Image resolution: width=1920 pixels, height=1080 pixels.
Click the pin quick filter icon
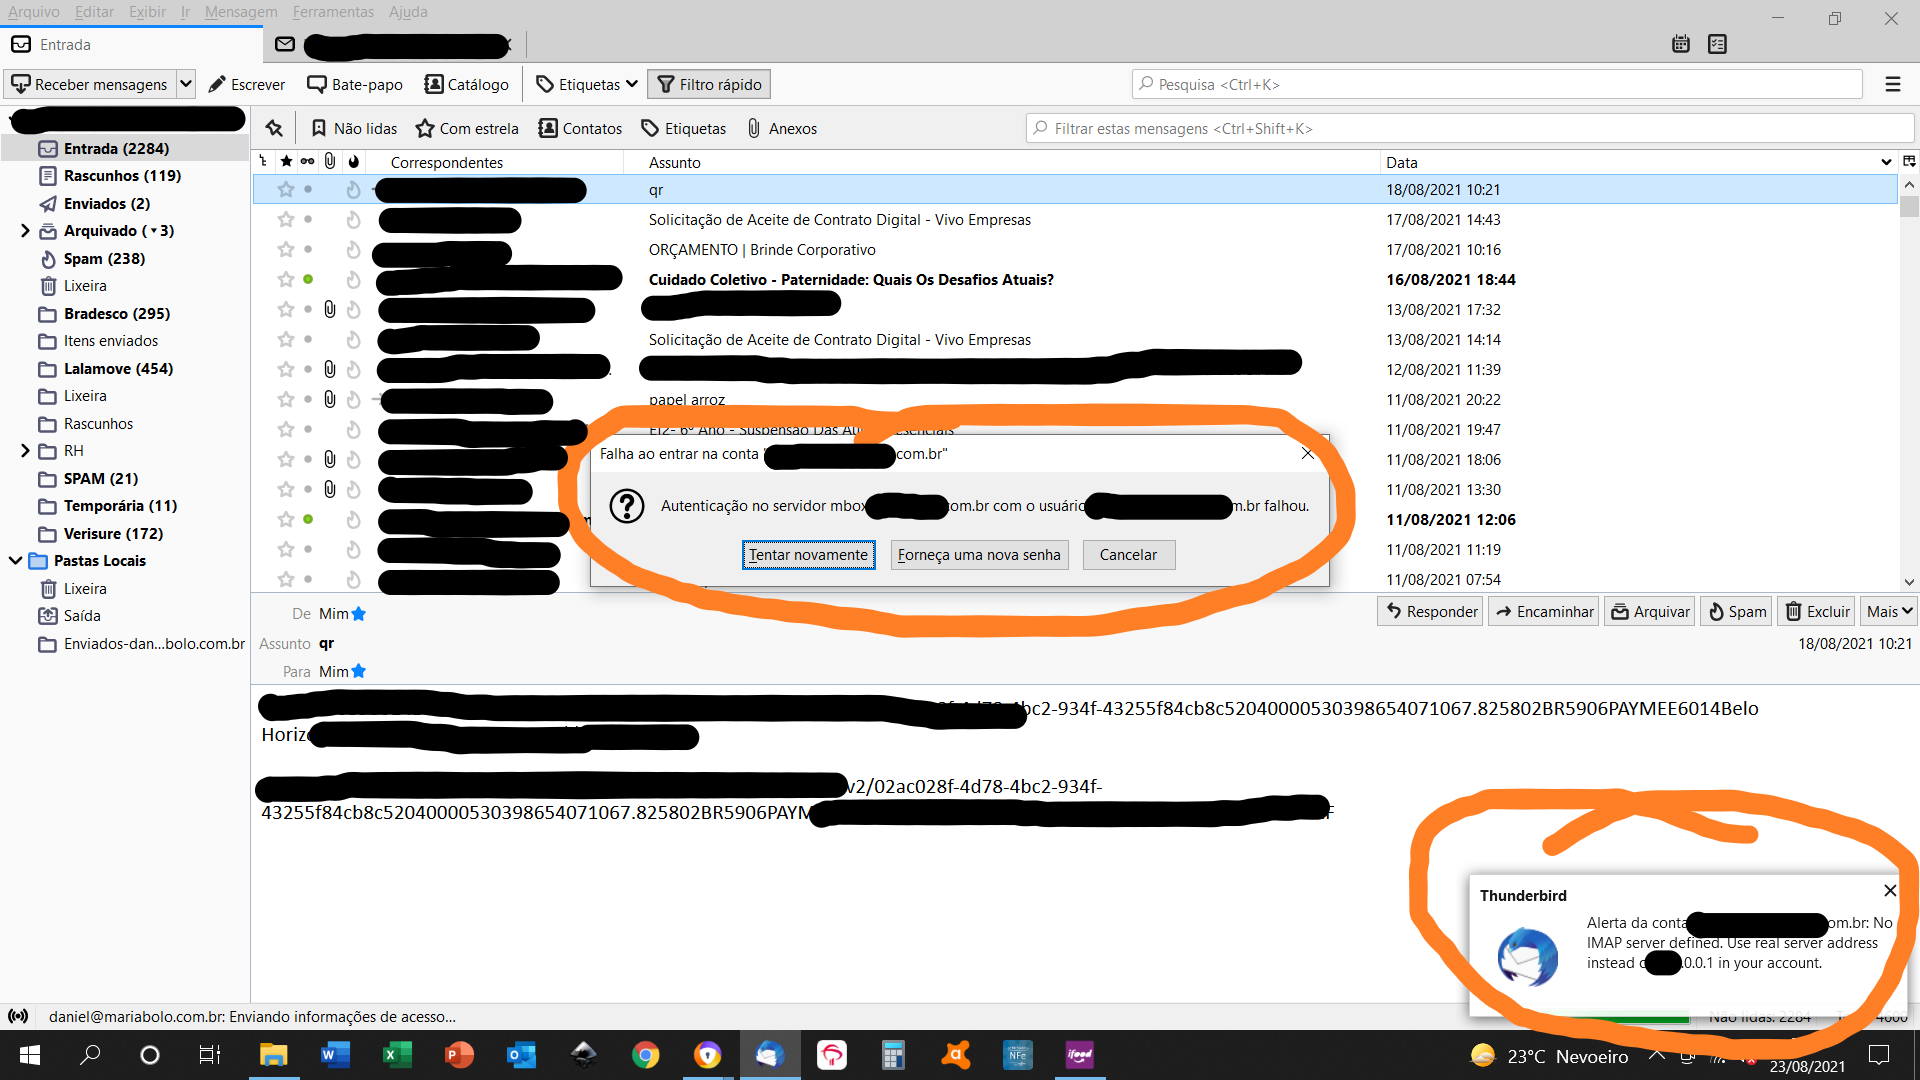274,128
